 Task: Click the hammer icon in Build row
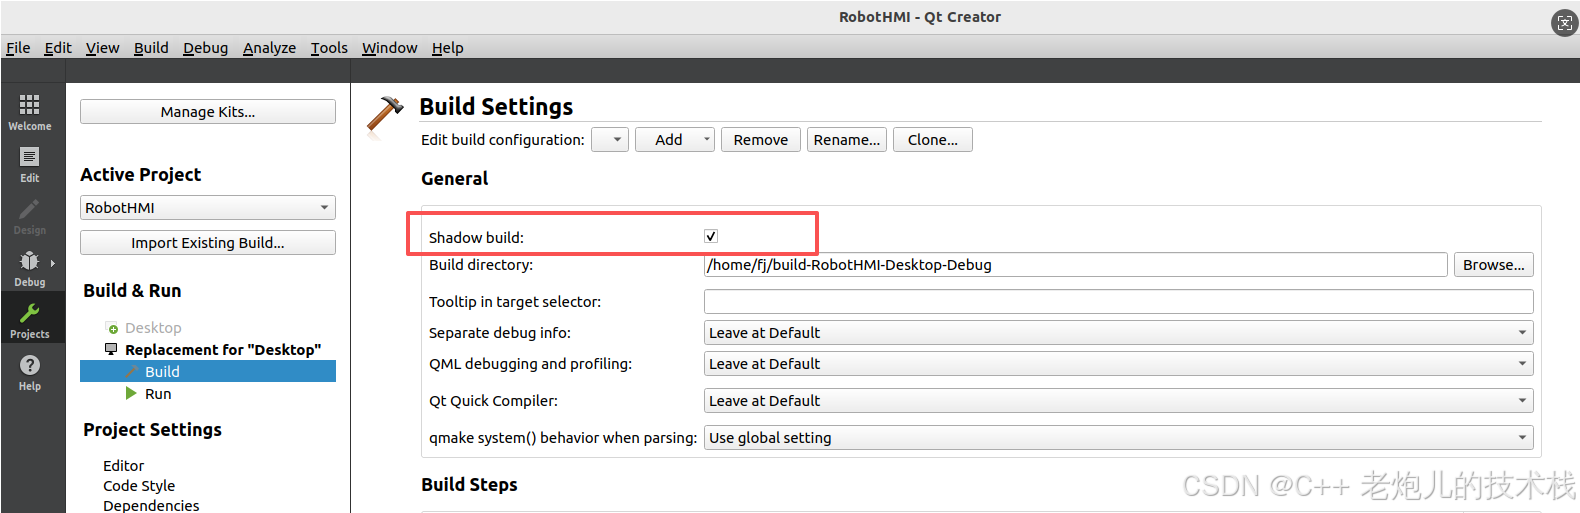coord(131,371)
